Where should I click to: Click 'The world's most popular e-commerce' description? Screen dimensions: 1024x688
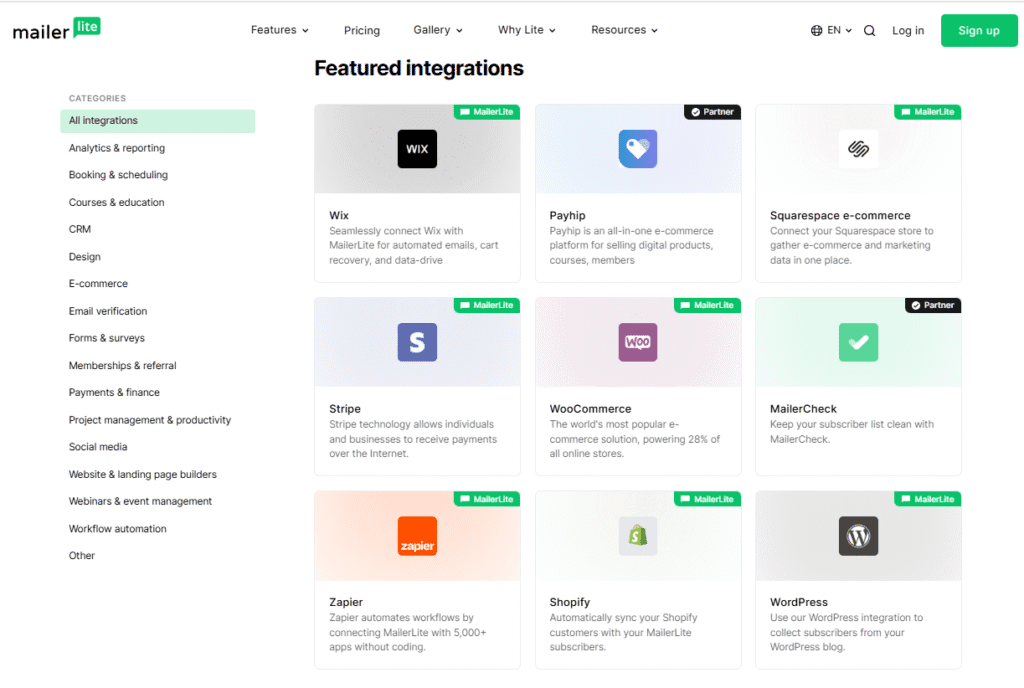click(x=634, y=439)
